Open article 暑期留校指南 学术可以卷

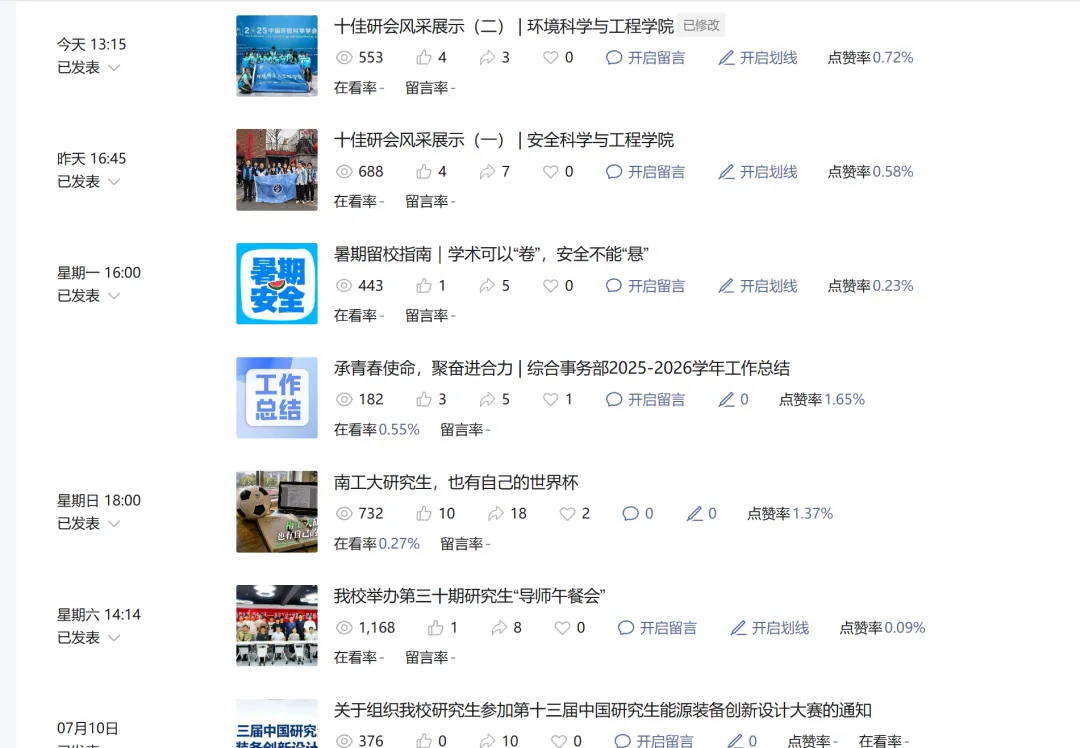(x=491, y=254)
